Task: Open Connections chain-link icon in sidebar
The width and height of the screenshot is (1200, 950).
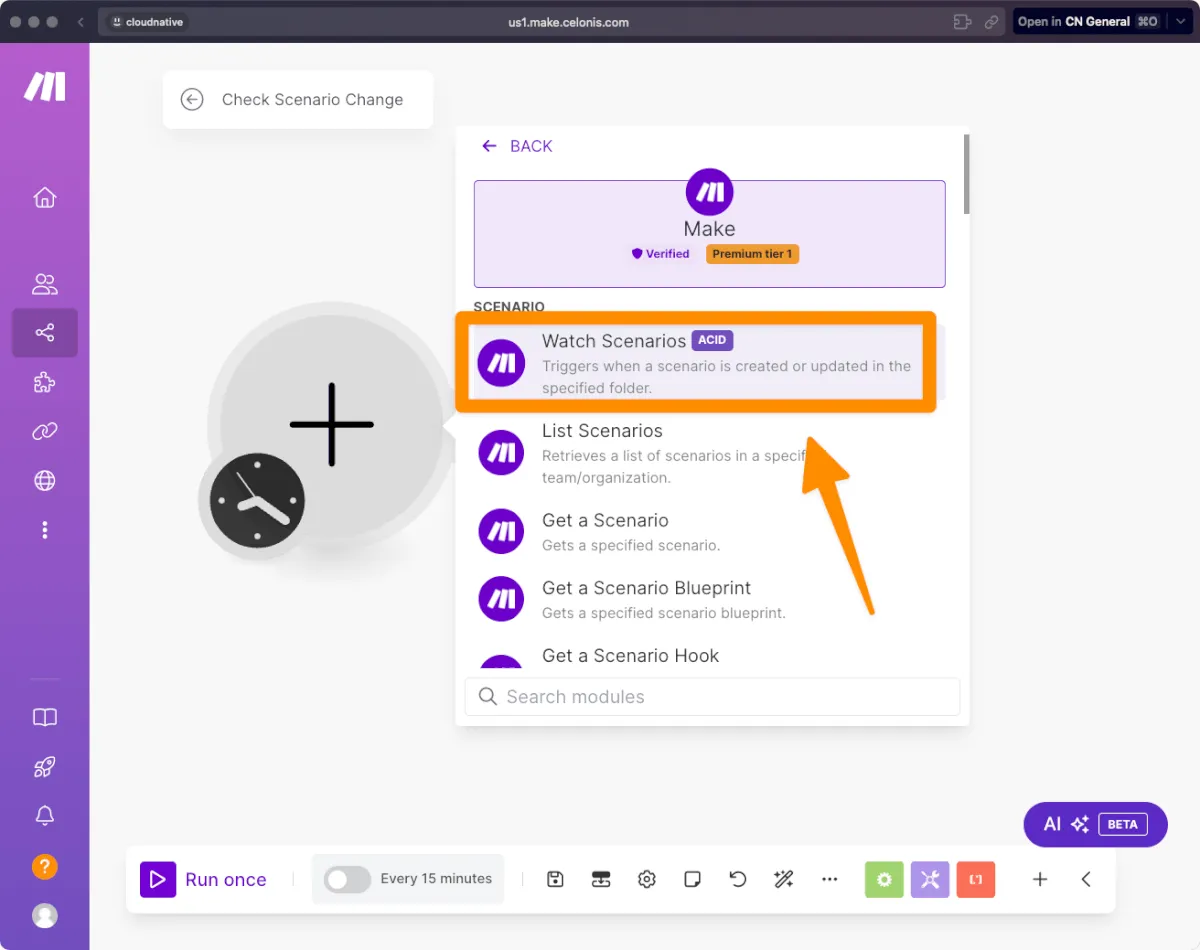Action: click(45, 431)
